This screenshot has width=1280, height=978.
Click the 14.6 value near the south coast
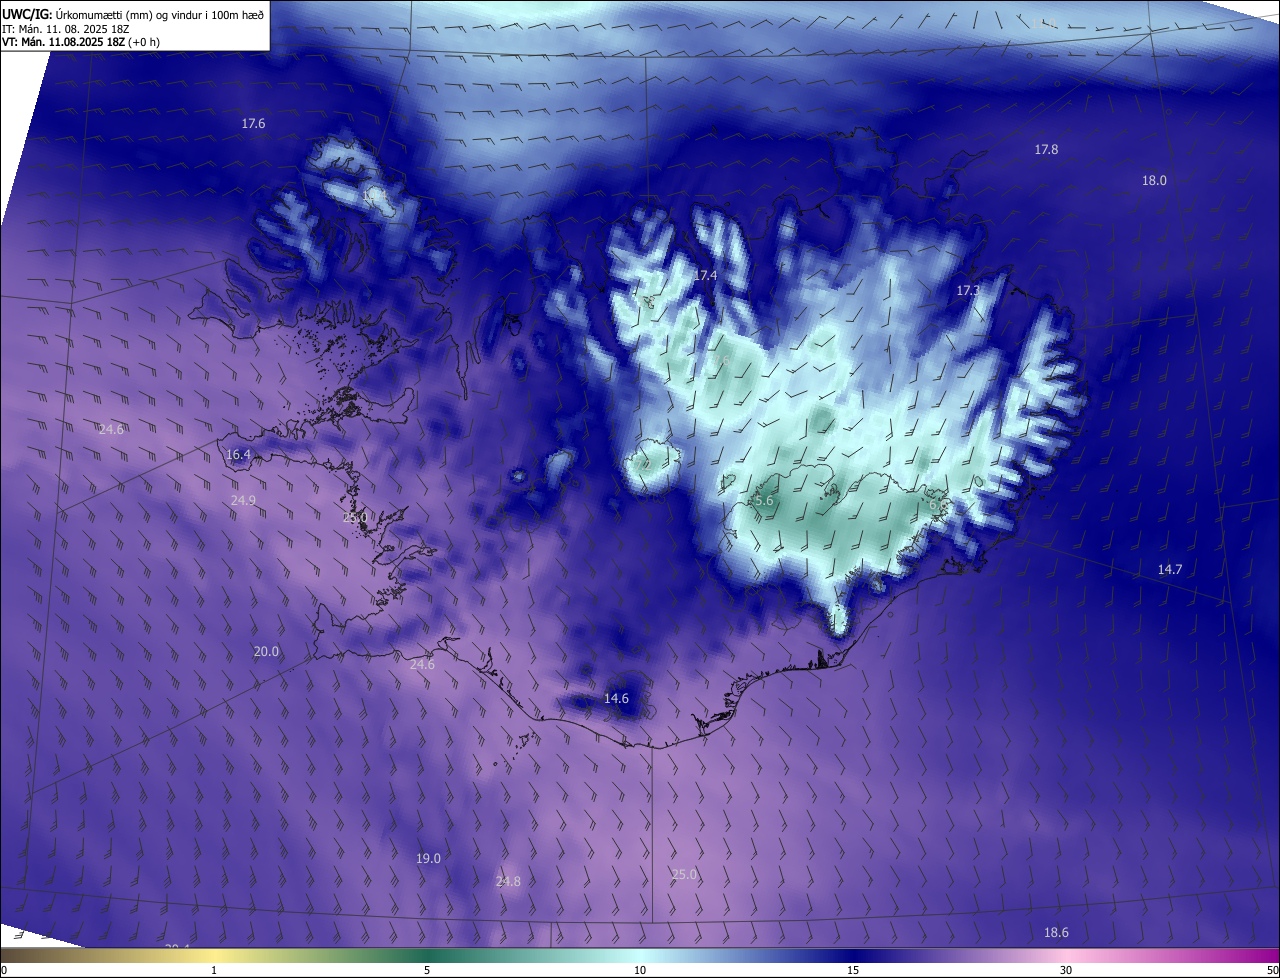(x=617, y=698)
